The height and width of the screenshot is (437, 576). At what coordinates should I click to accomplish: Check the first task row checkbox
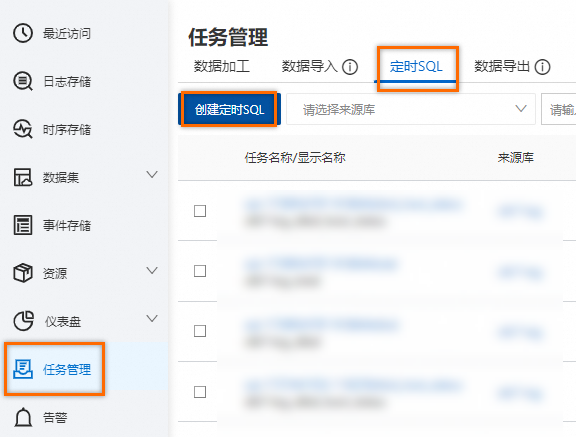click(200, 211)
